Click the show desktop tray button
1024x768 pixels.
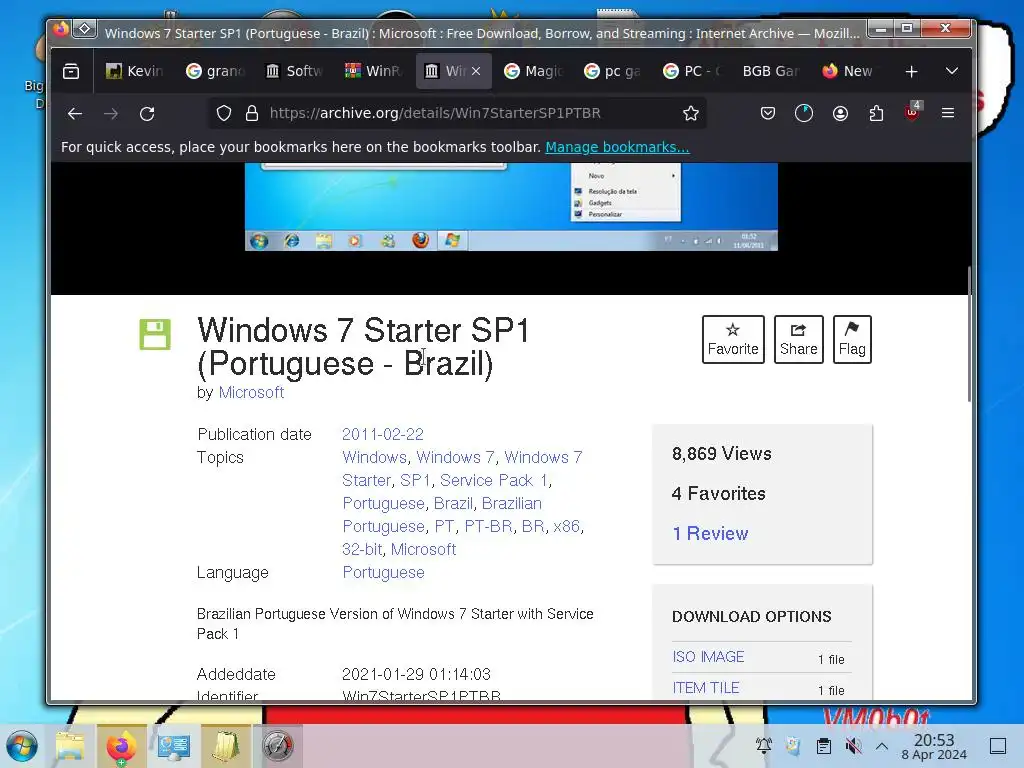pos(998,746)
